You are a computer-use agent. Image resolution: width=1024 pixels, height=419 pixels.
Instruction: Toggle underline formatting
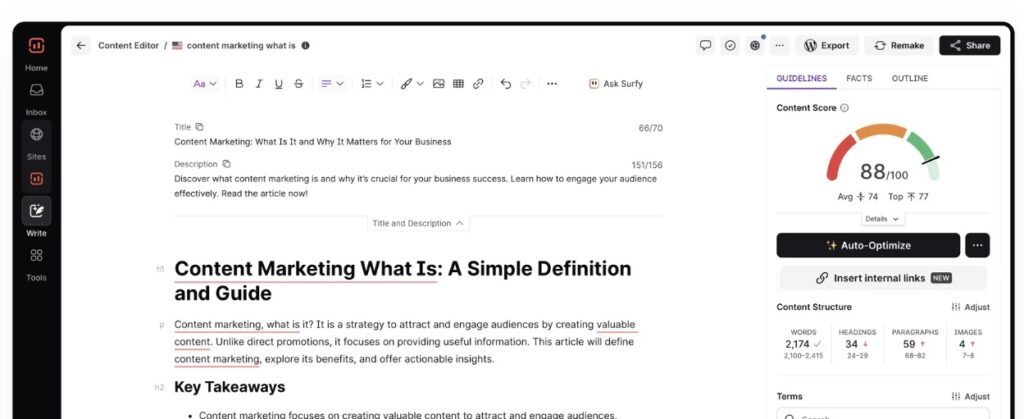tap(279, 84)
